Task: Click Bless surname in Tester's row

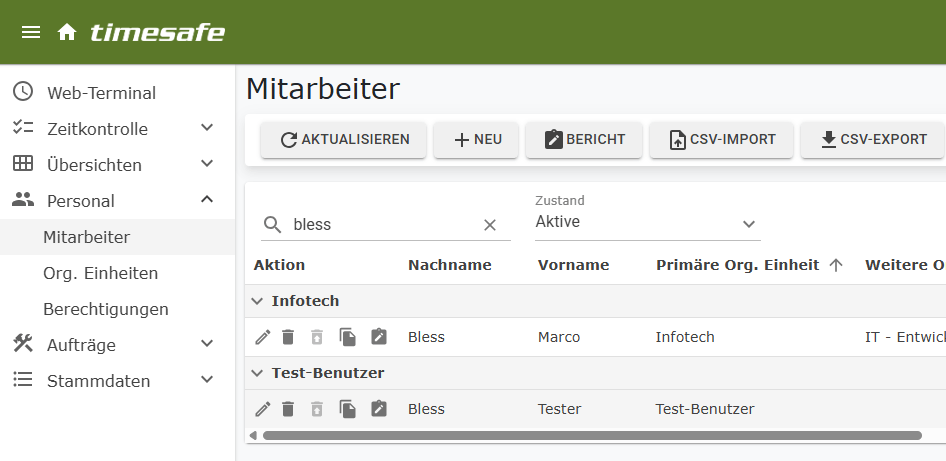Action: click(x=426, y=409)
